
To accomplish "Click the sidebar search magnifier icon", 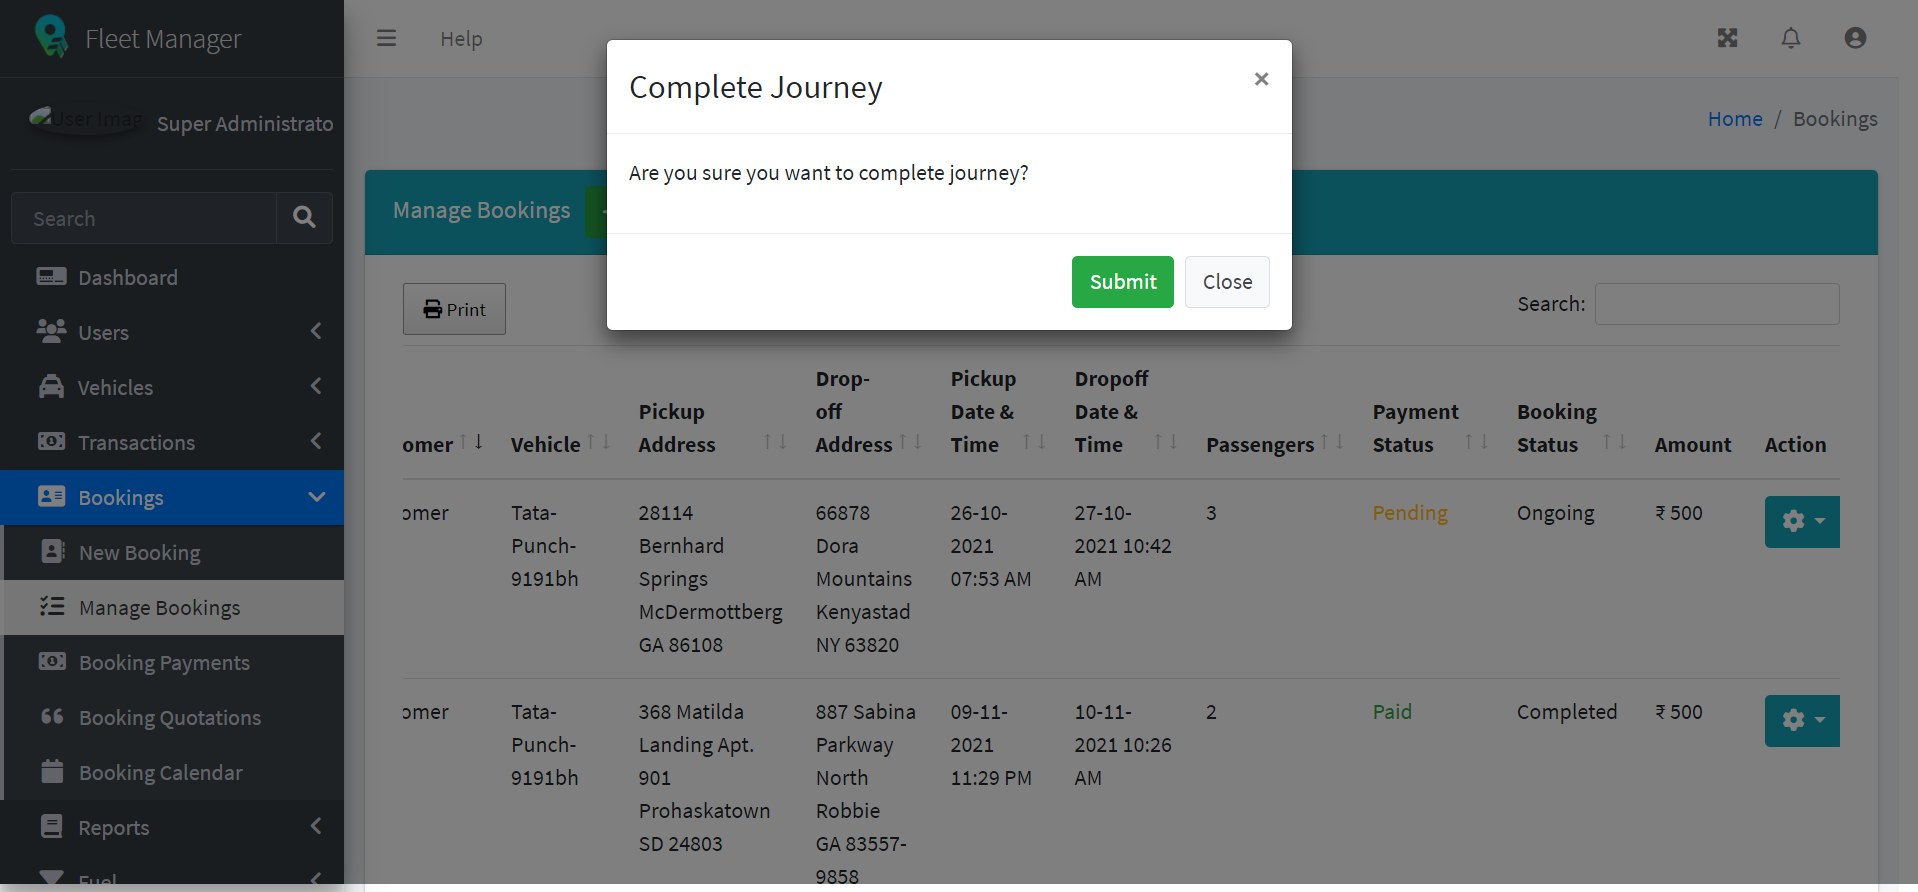I will (x=304, y=218).
